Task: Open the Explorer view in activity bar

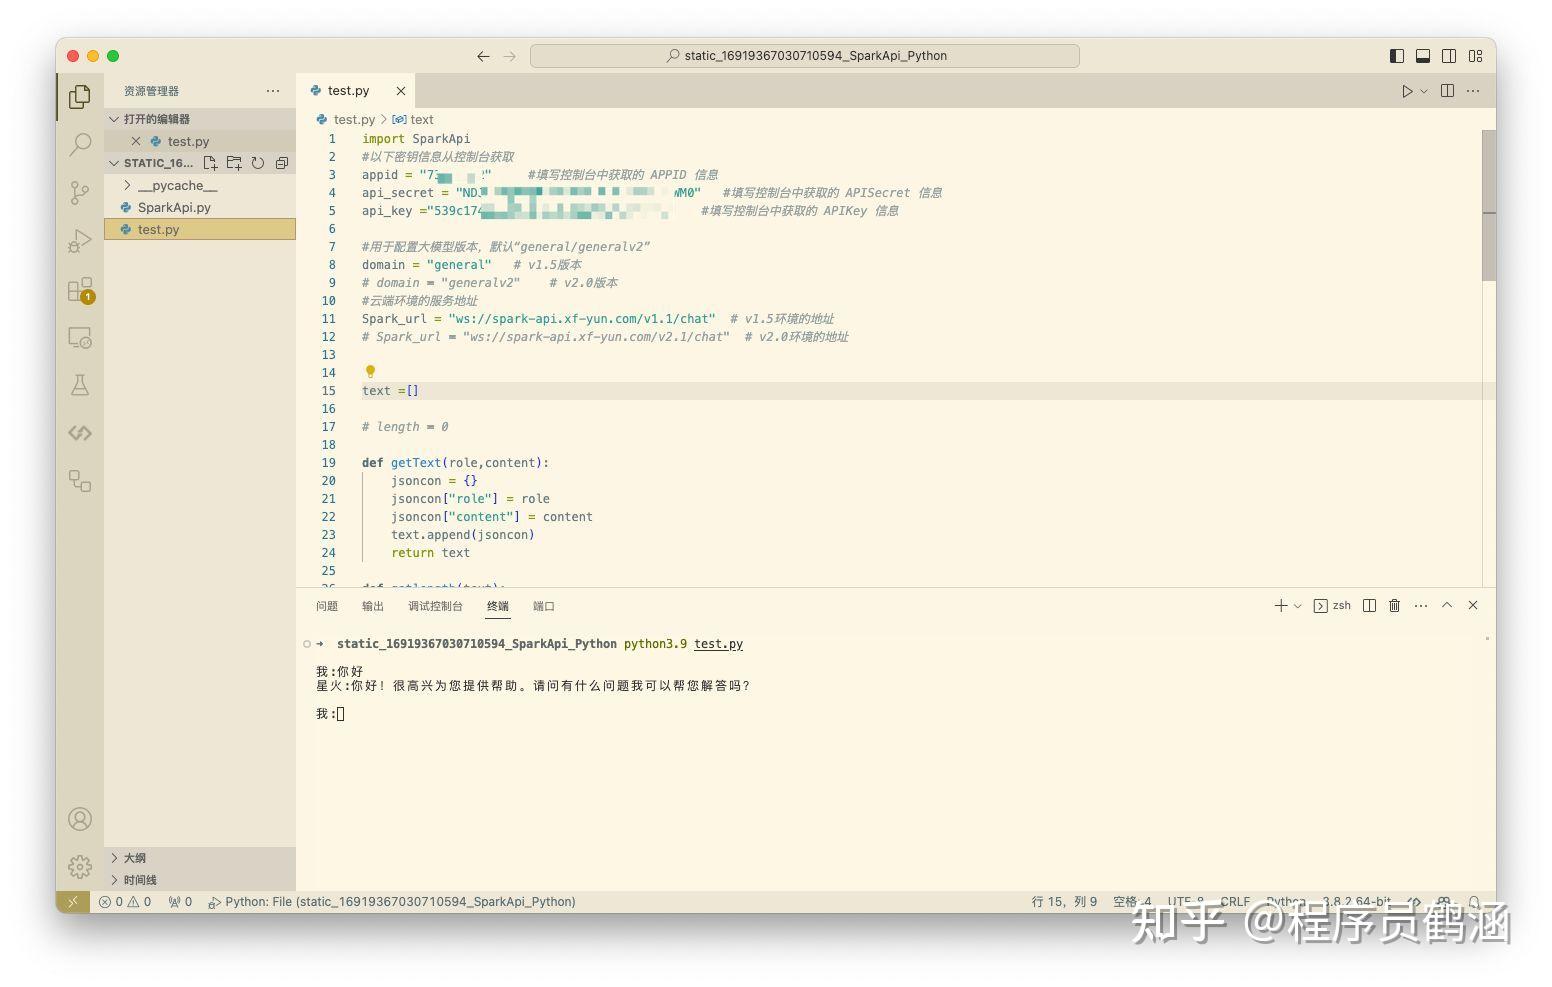Action: click(x=80, y=97)
